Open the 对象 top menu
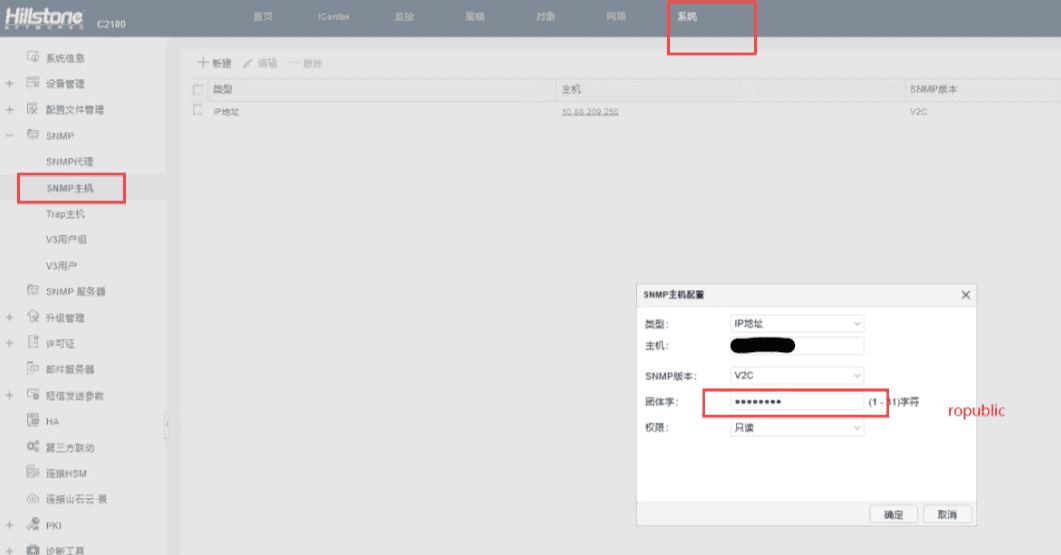The width and height of the screenshot is (1061, 555). pyautogui.click(x=545, y=16)
